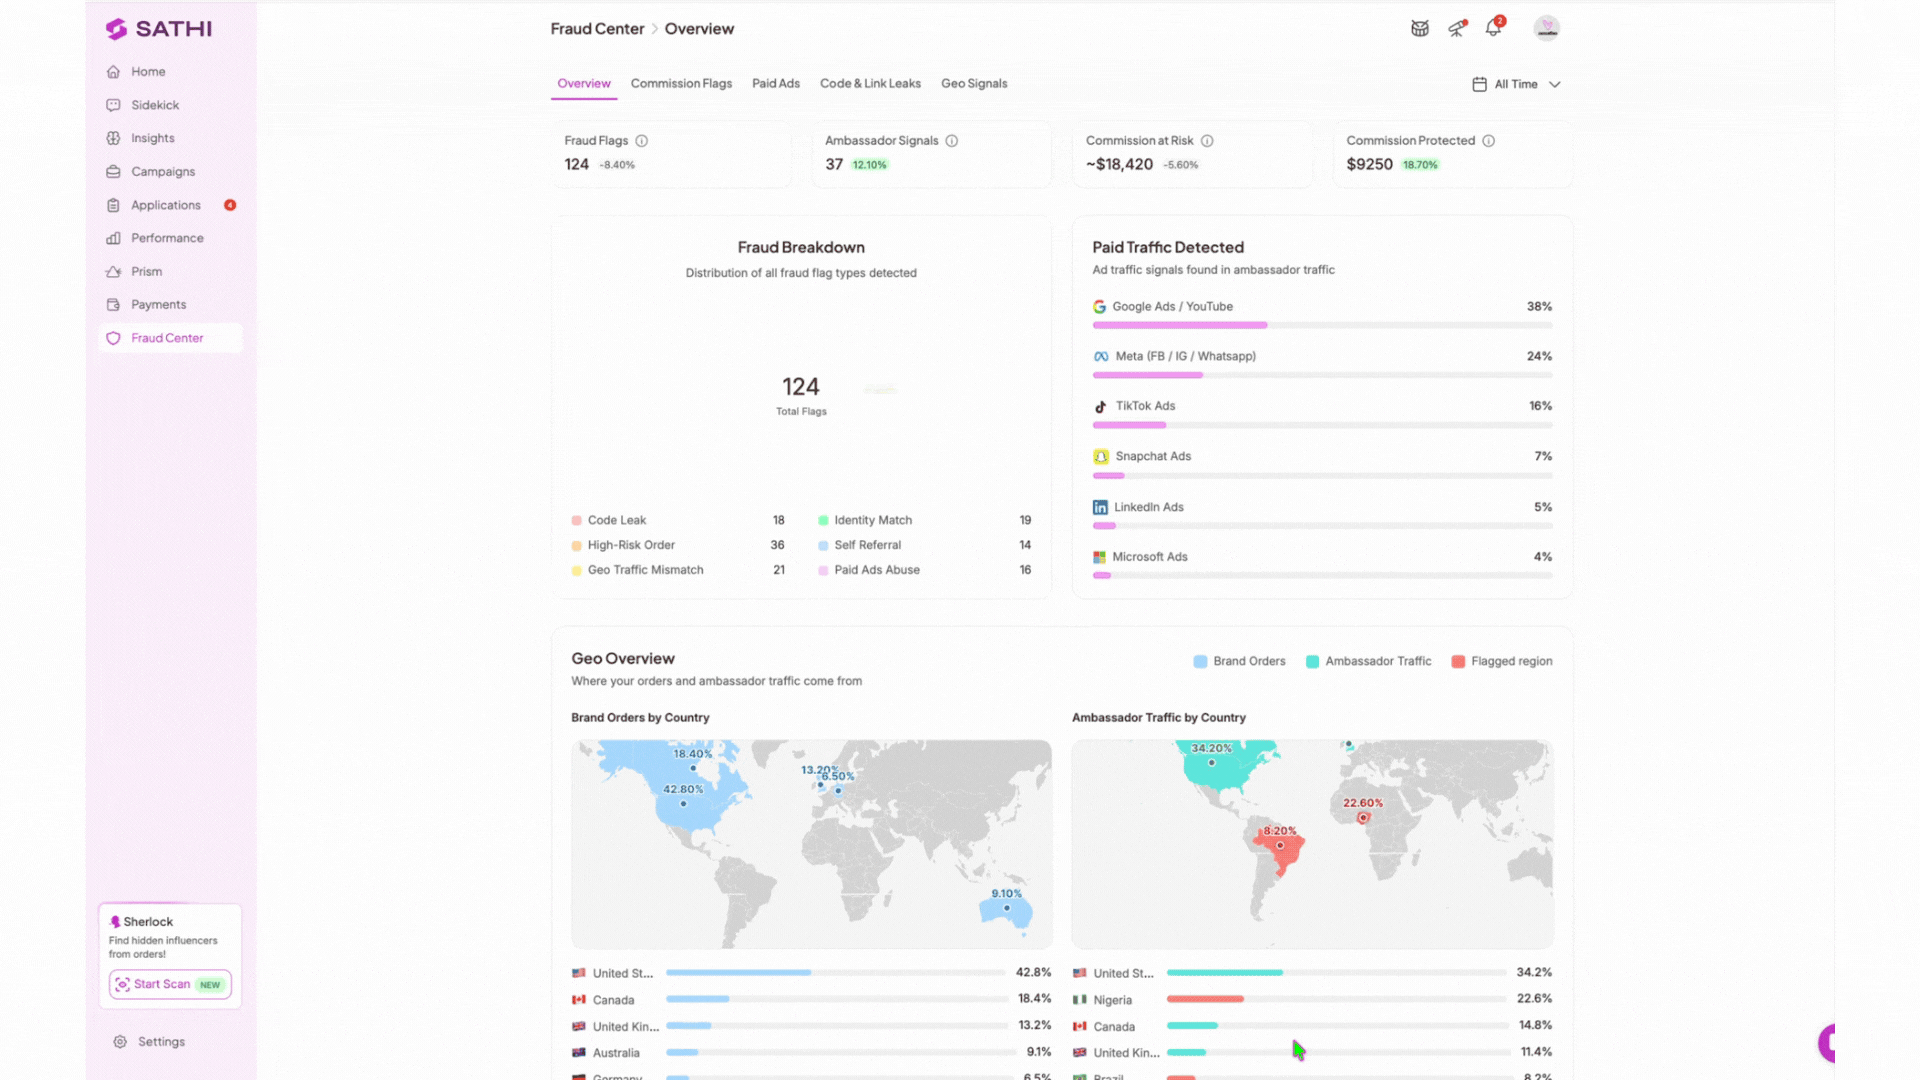Viewport: 1920px width, 1080px height.
Task: Go to Home in sidebar
Action: point(148,72)
